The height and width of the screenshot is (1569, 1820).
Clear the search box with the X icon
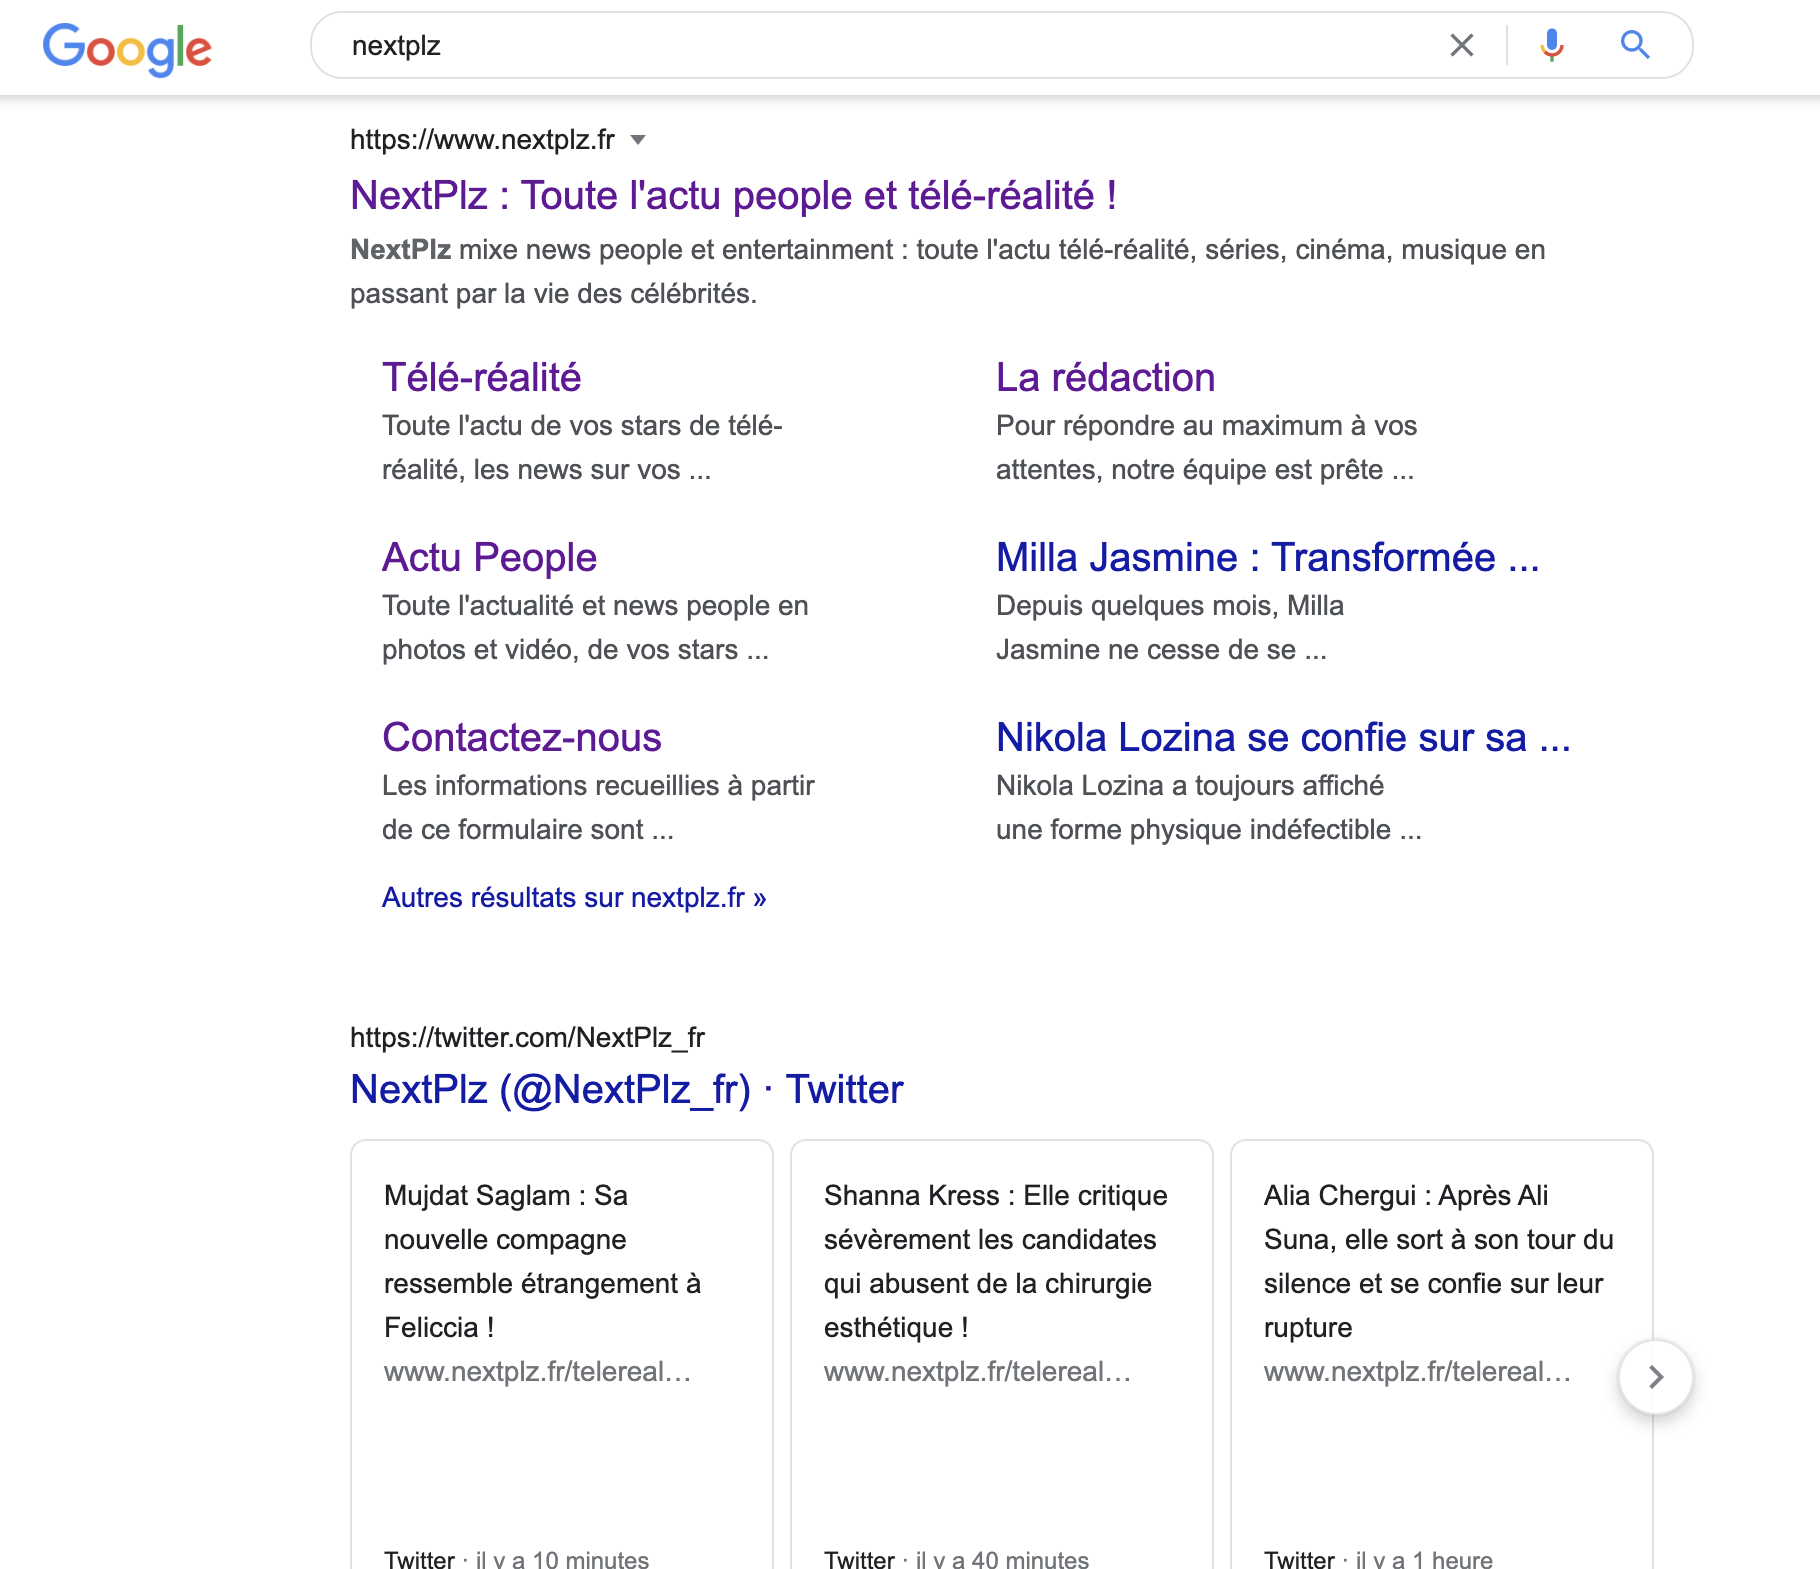[x=1461, y=45]
